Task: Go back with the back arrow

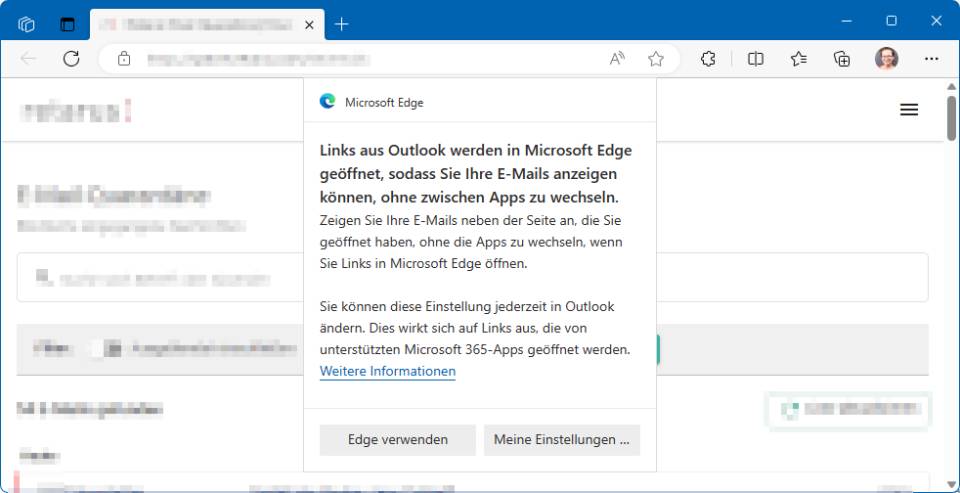Action: (28, 59)
